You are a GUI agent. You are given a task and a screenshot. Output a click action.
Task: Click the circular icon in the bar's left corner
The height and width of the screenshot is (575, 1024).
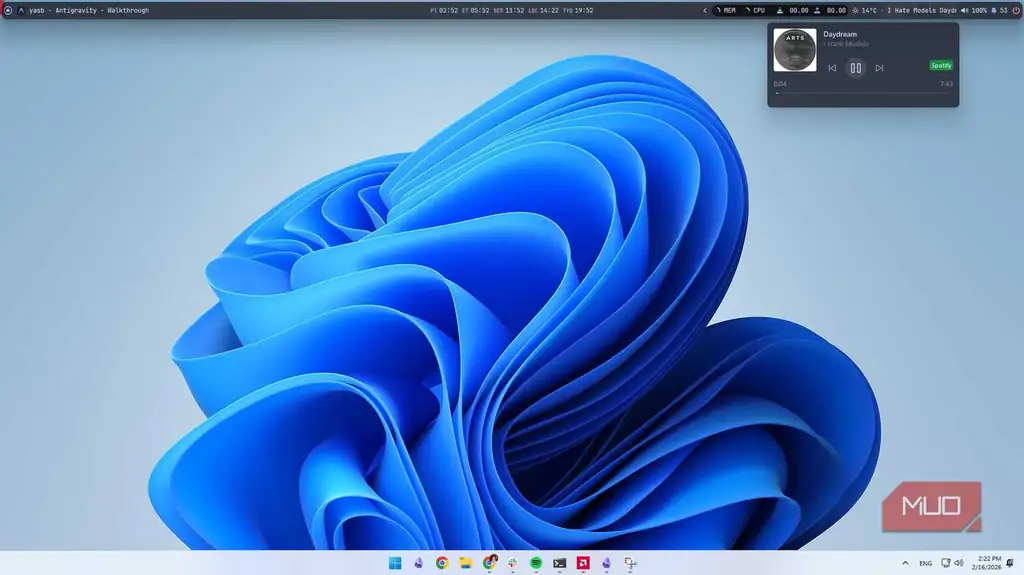[x=8, y=10]
